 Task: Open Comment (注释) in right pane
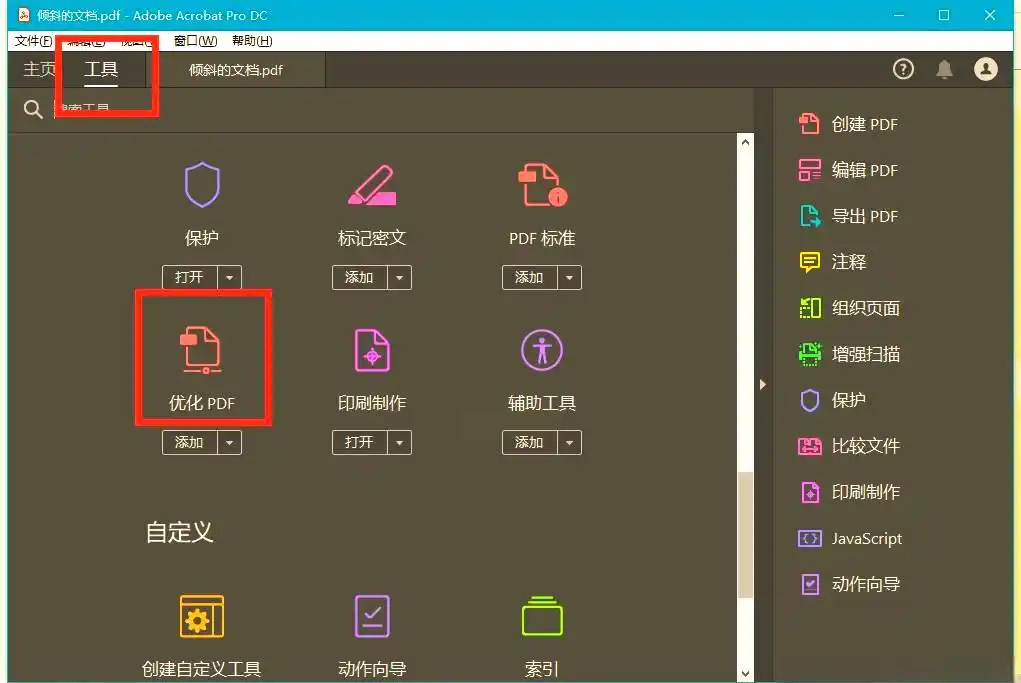832,262
